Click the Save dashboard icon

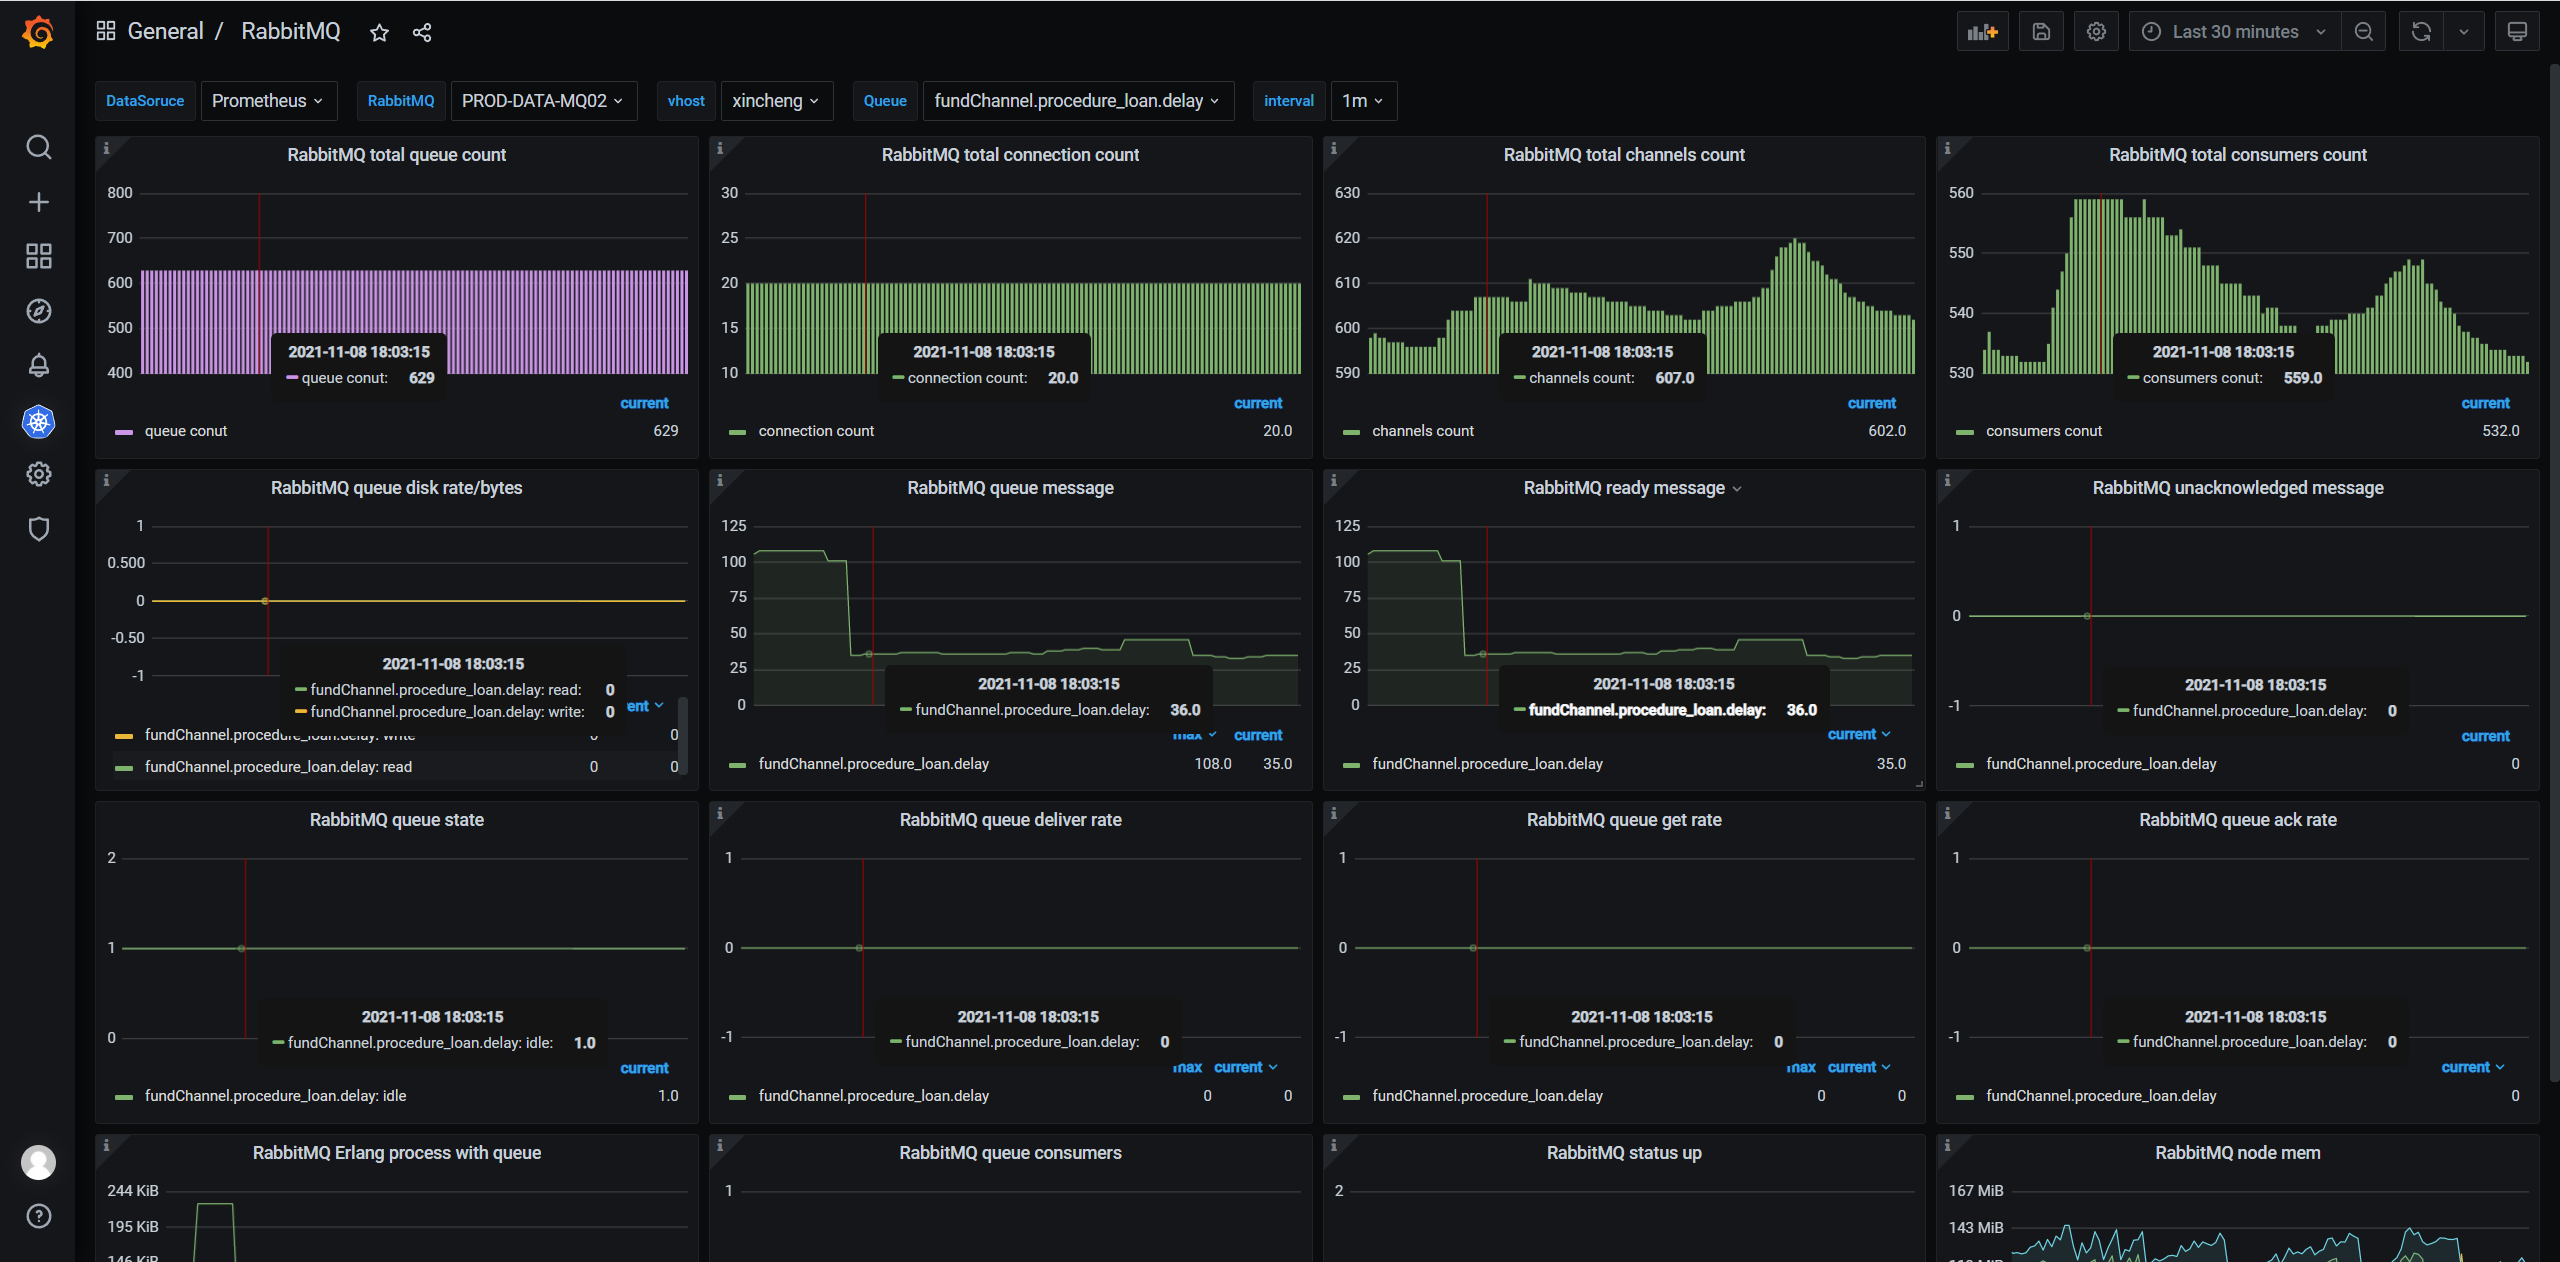2041,32
